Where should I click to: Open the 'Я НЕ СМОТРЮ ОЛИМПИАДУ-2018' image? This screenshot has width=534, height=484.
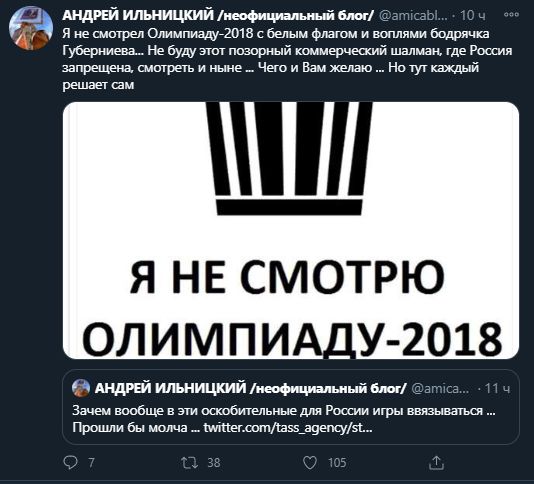[291, 230]
